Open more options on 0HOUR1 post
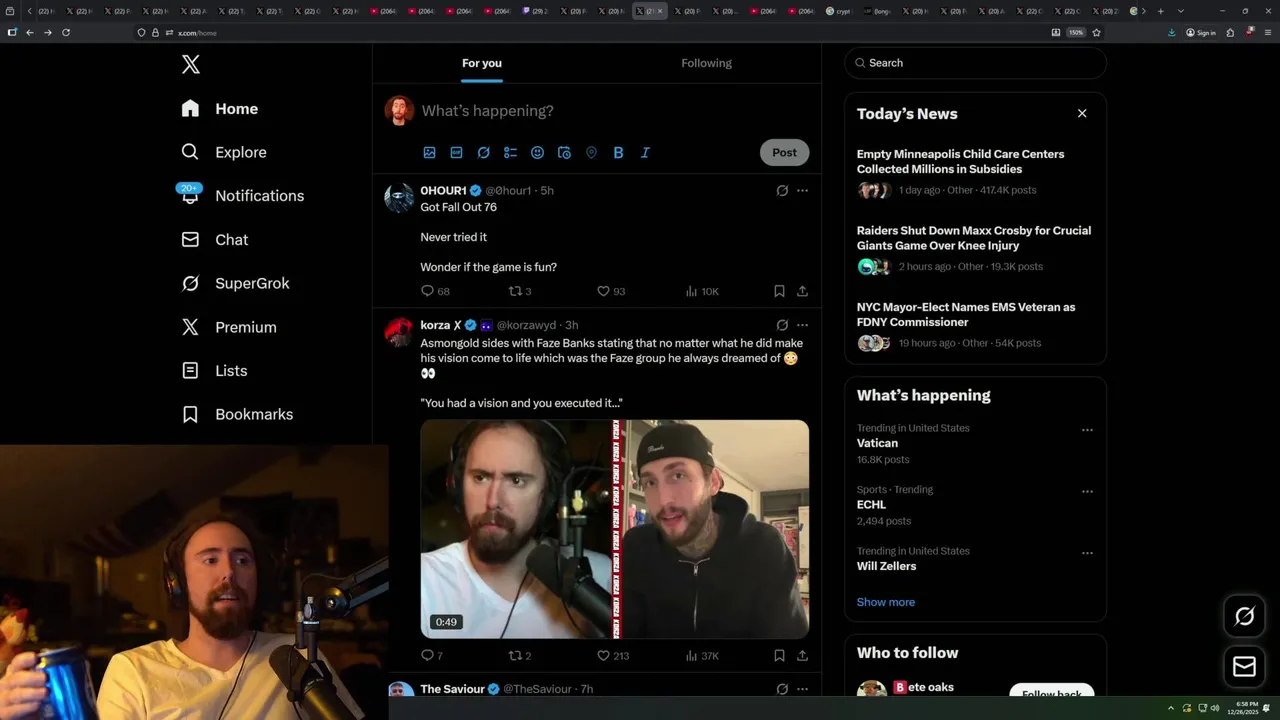 802,190
